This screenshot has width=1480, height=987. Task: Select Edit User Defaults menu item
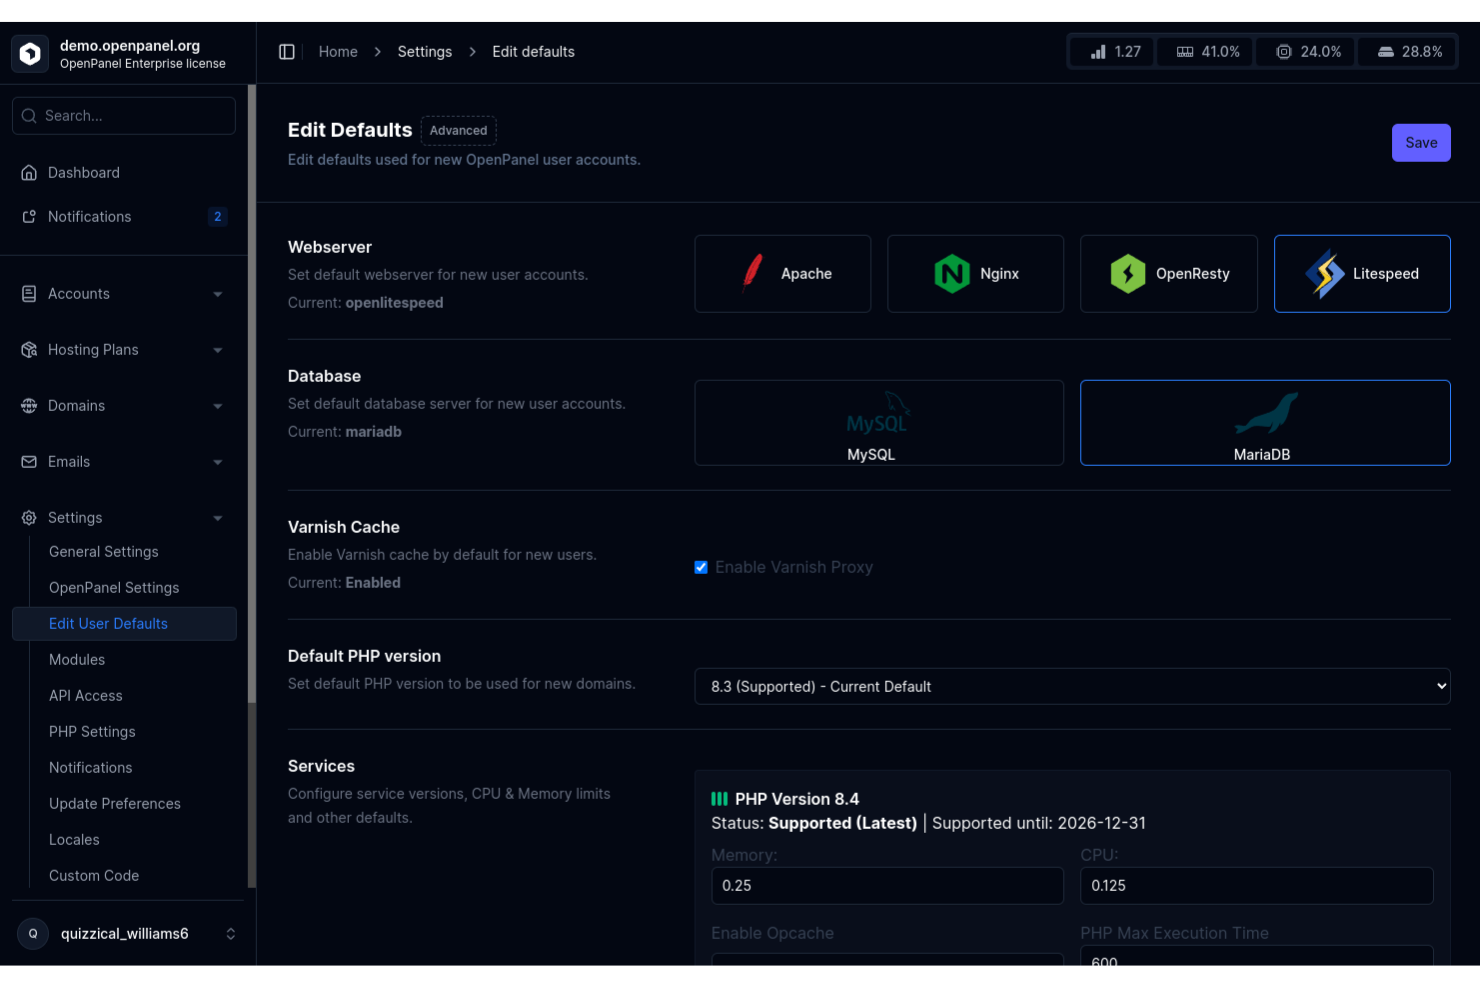pyautogui.click(x=124, y=624)
